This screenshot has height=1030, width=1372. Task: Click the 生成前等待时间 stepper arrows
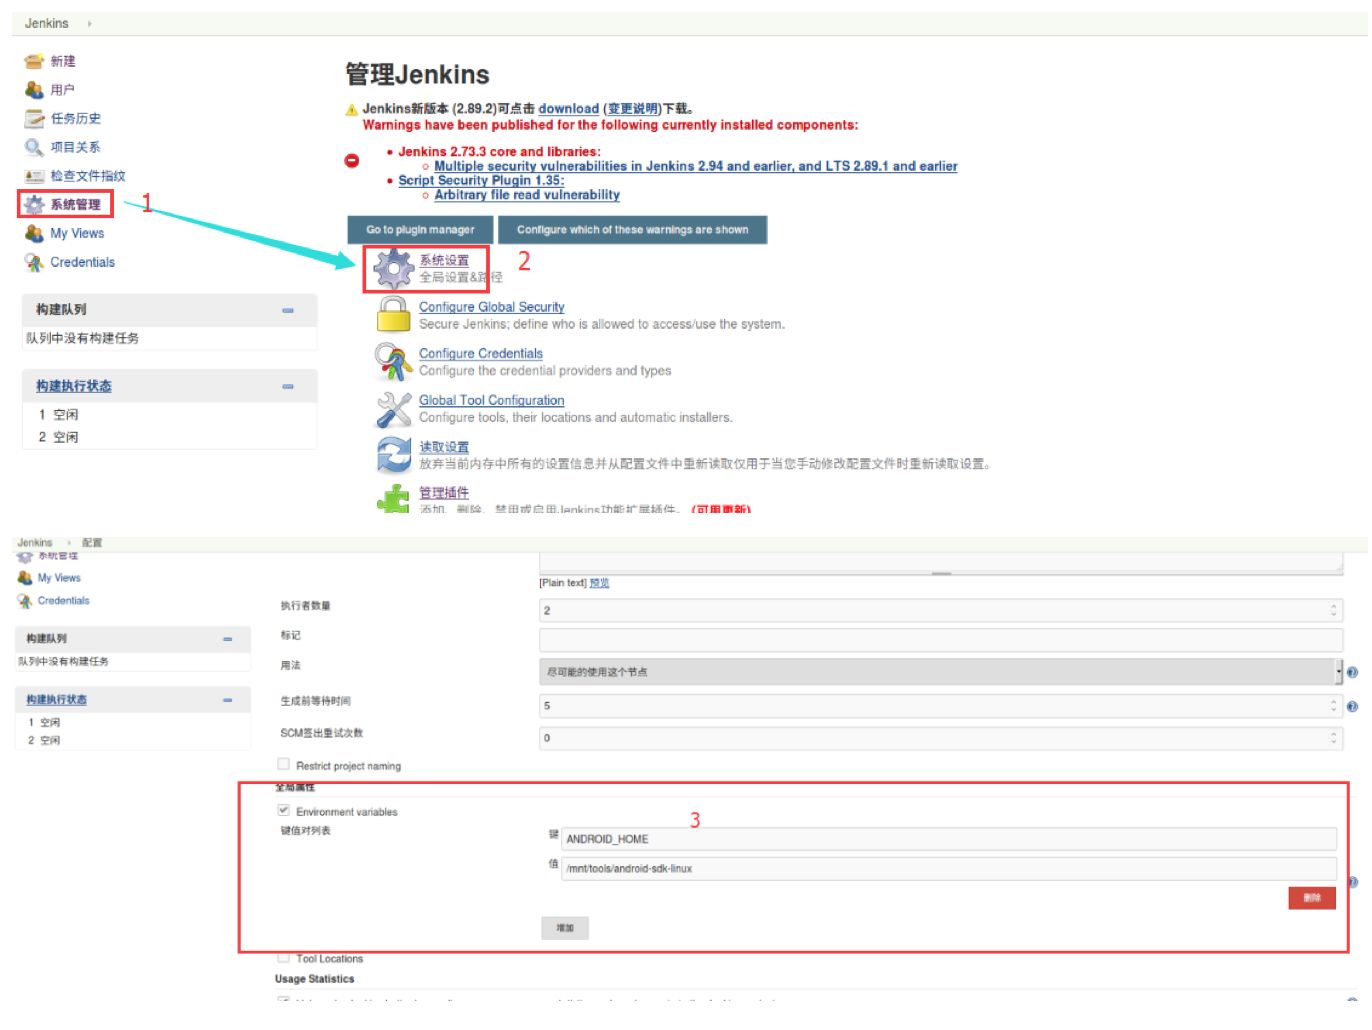pyautogui.click(x=1333, y=706)
